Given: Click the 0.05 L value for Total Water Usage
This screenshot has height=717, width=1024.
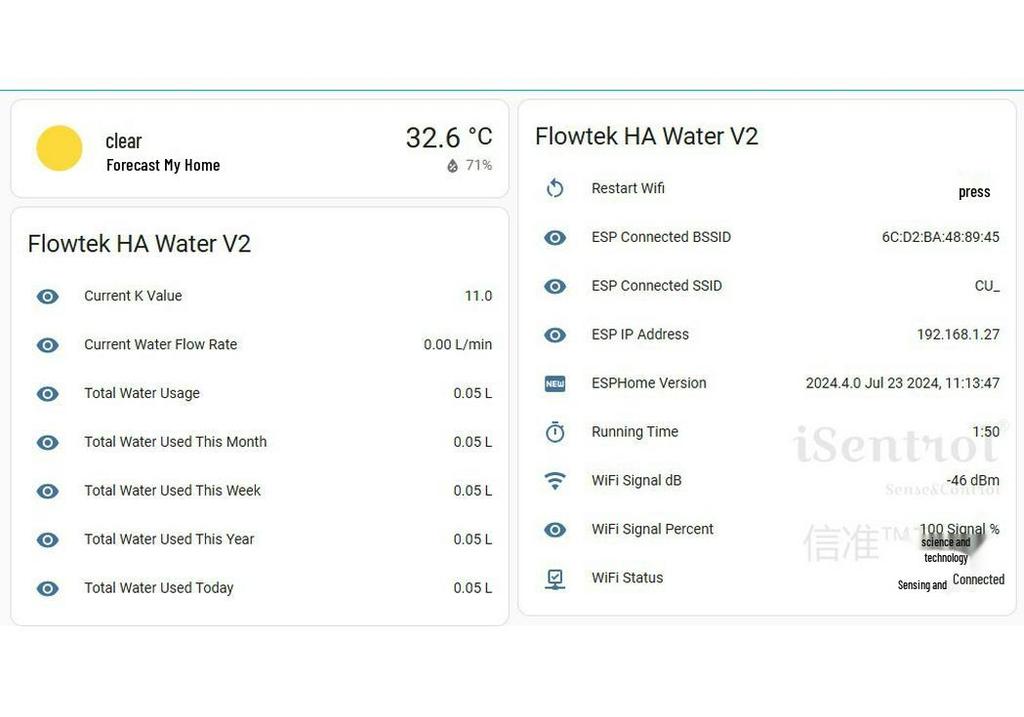Looking at the screenshot, I should click(473, 393).
